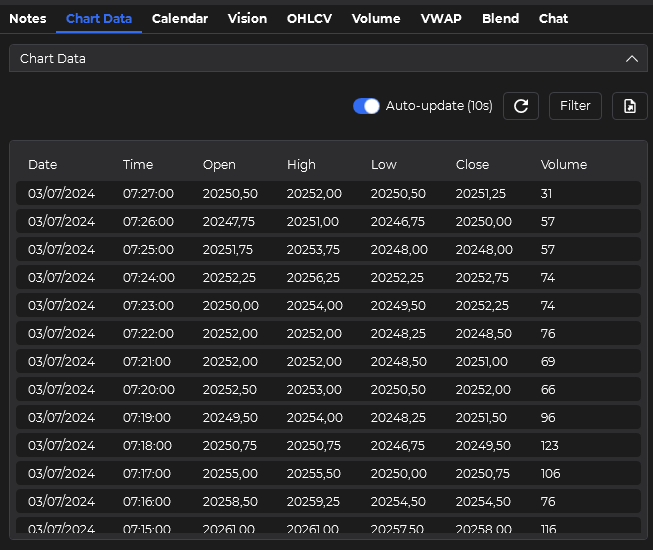
Task: Click high value 20259,25
Action: point(313,501)
